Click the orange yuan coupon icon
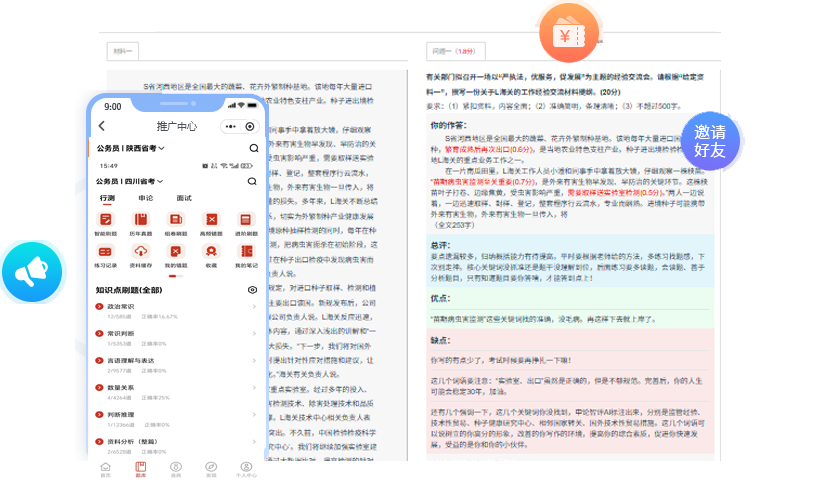Viewport: 822px width, 504px height. click(569, 34)
